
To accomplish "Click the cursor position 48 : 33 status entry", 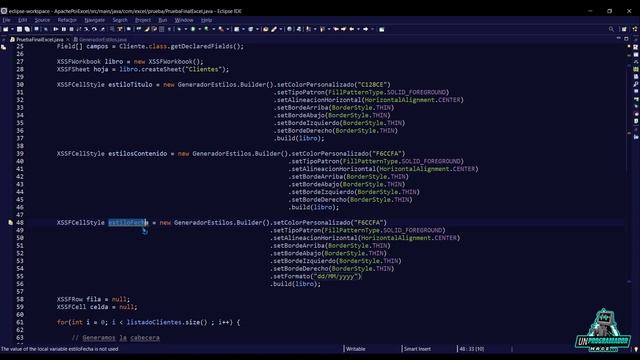I will (x=471, y=349).
